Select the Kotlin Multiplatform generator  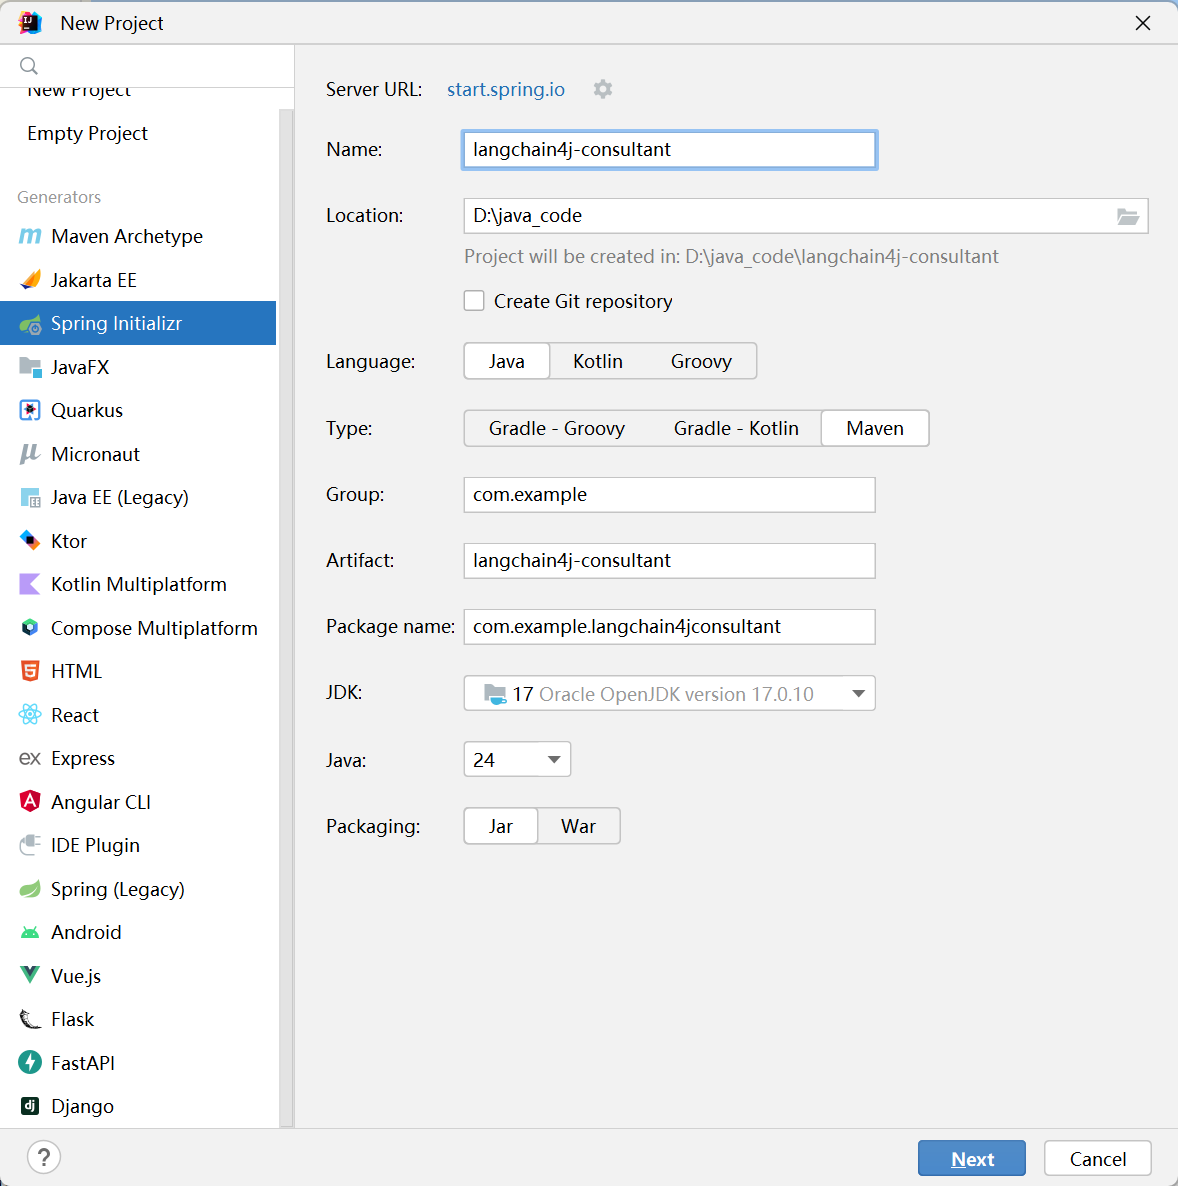point(138,585)
